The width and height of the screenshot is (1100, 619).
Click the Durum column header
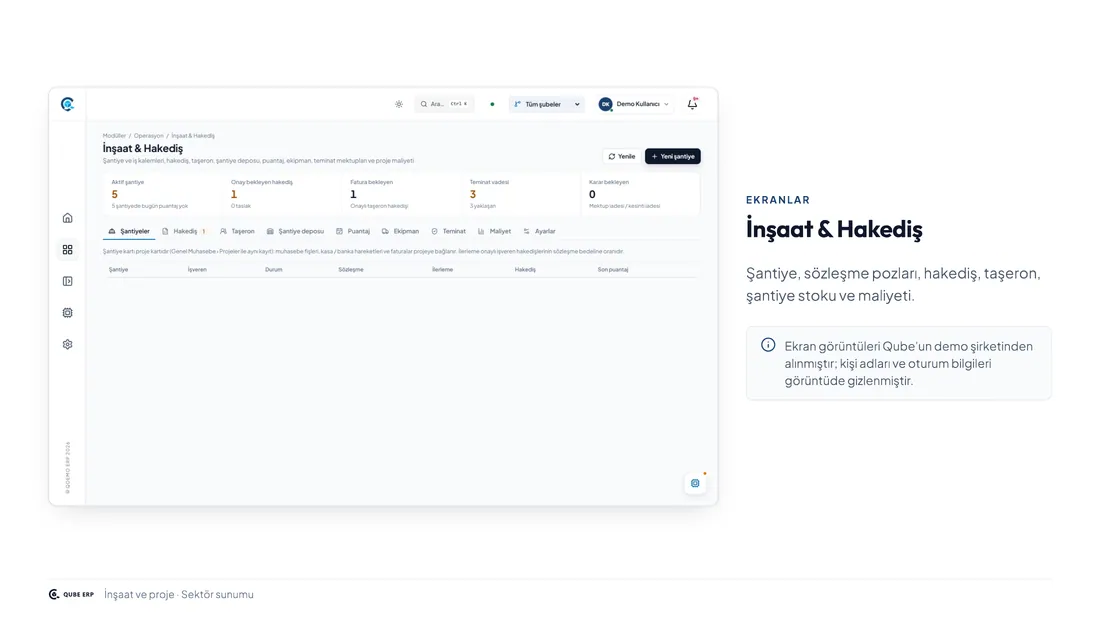(274, 269)
